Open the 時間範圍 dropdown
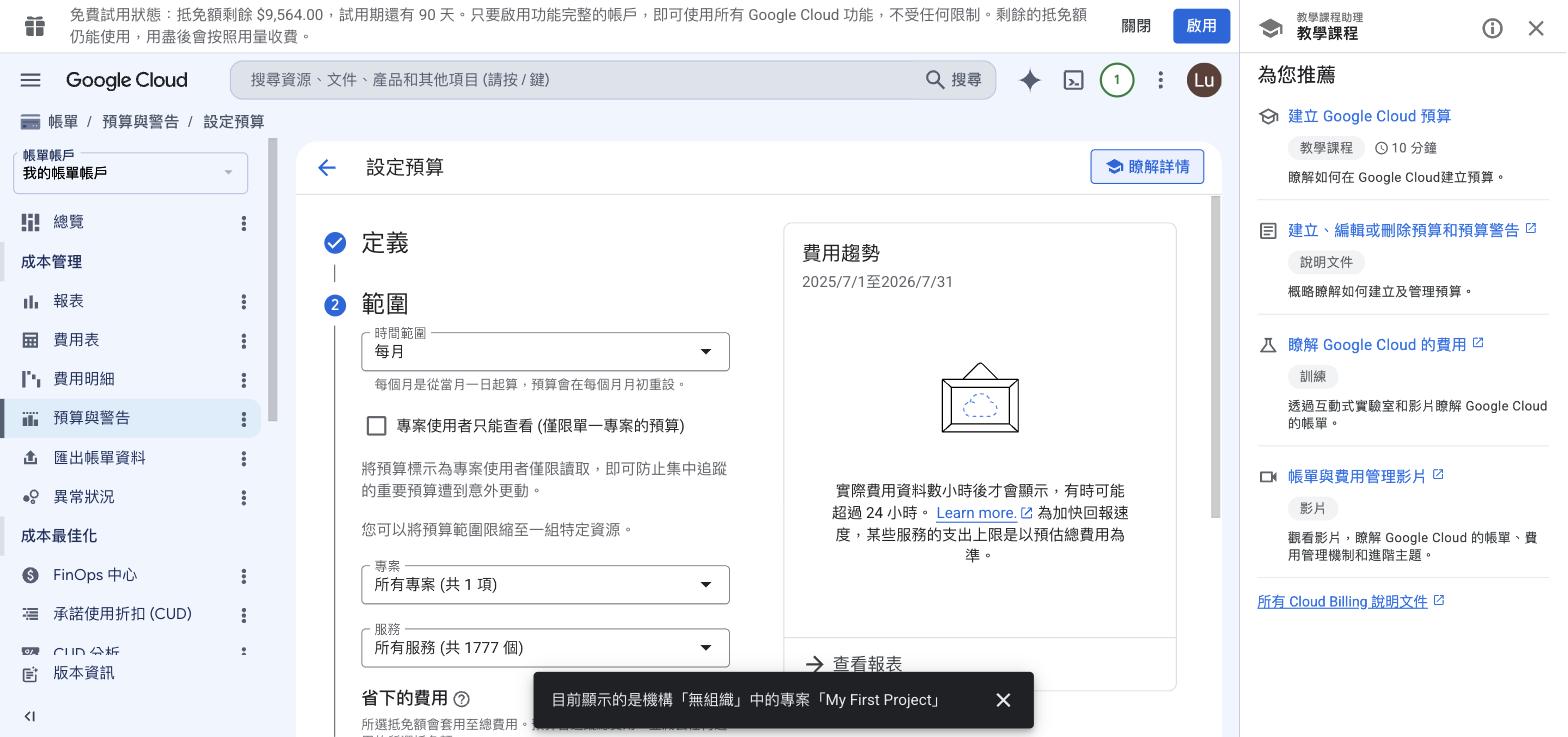 (545, 352)
